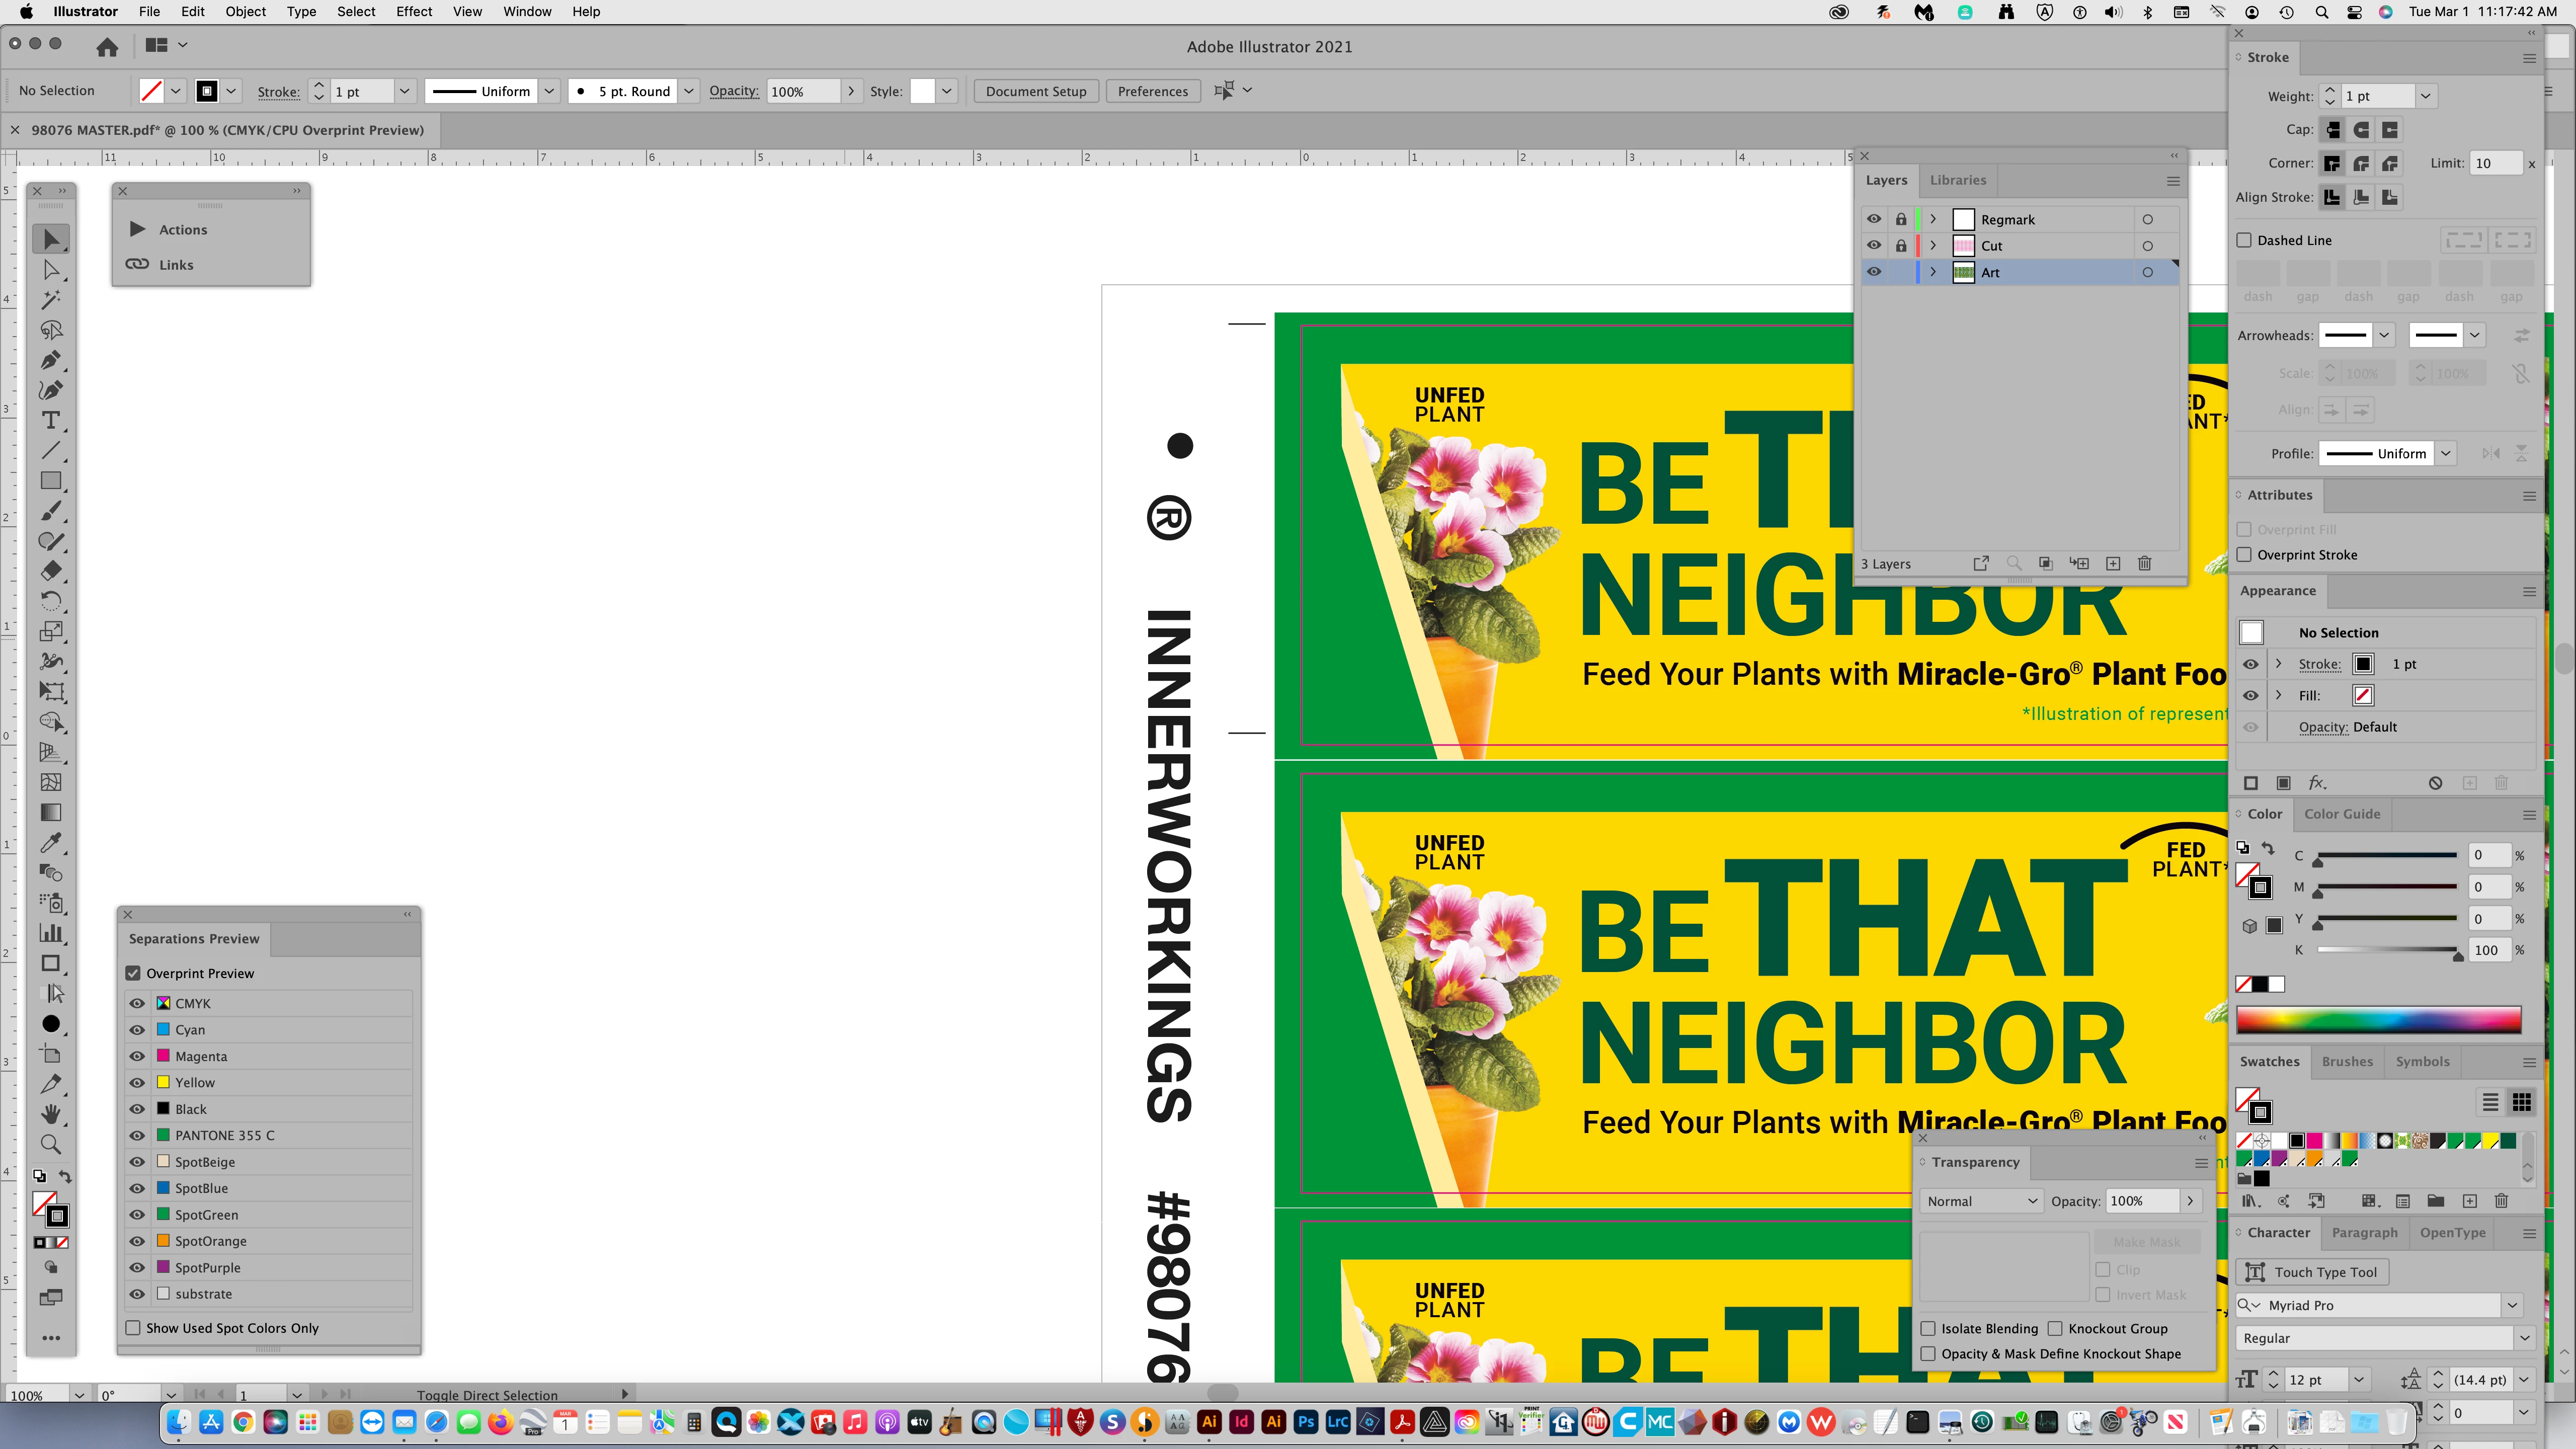Select the Direct Selection tool
Image resolution: width=2576 pixels, height=1449 pixels.
coord(51,270)
